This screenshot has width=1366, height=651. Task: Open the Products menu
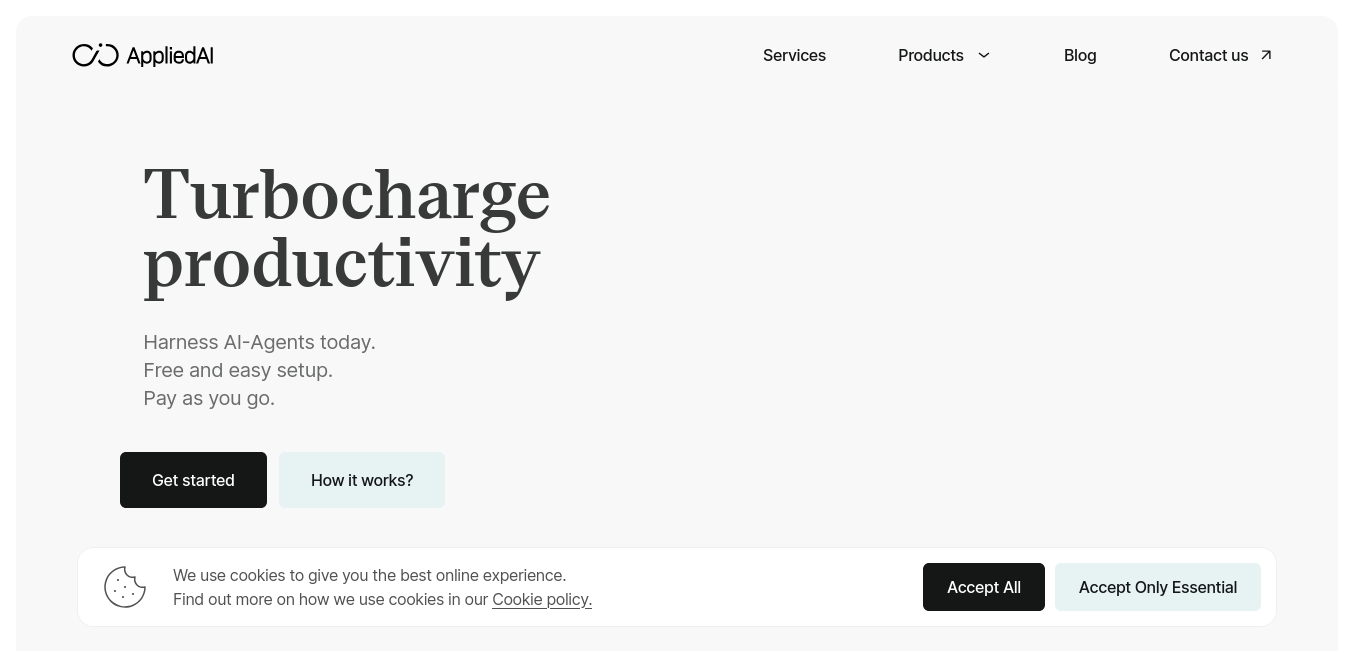pos(931,55)
